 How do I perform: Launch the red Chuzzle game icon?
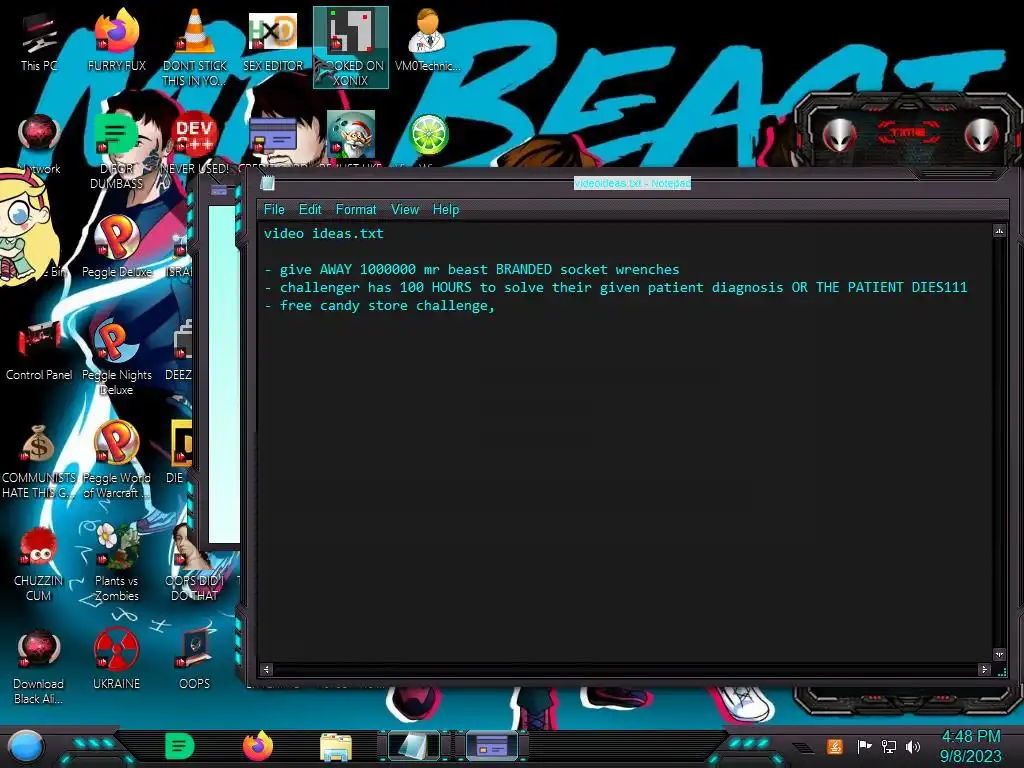(39, 564)
